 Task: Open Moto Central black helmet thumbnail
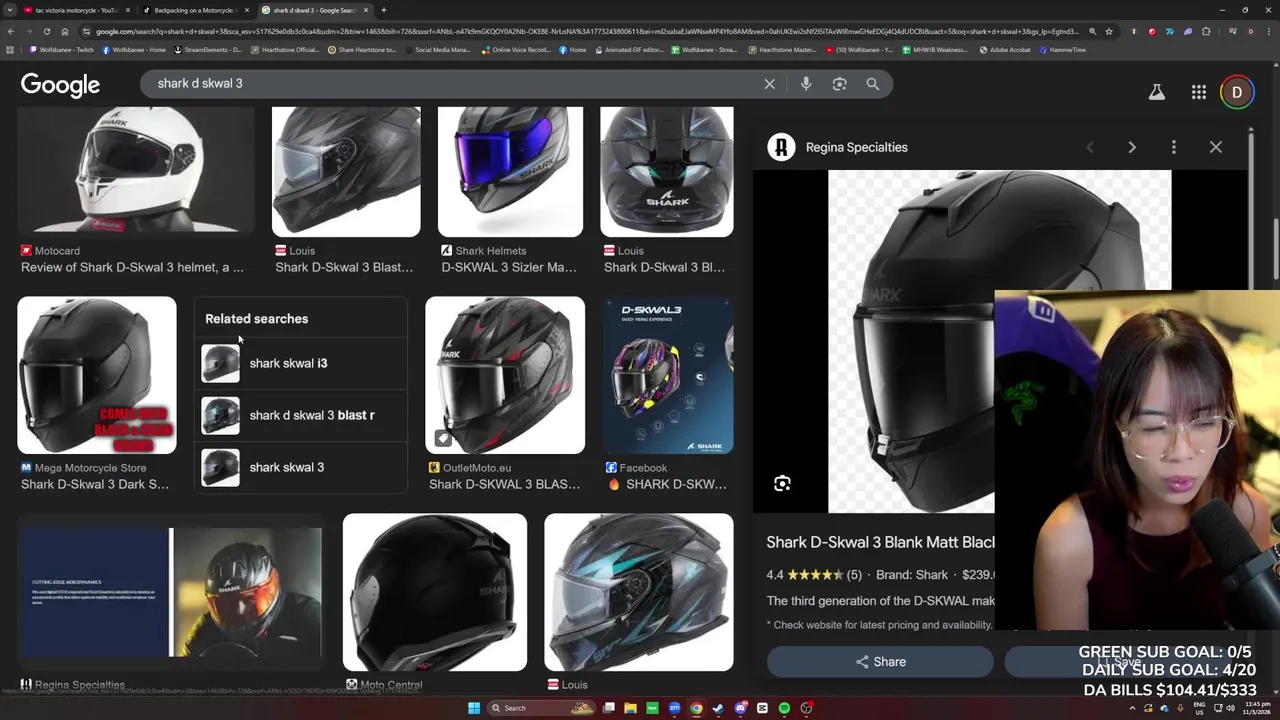[x=435, y=592]
